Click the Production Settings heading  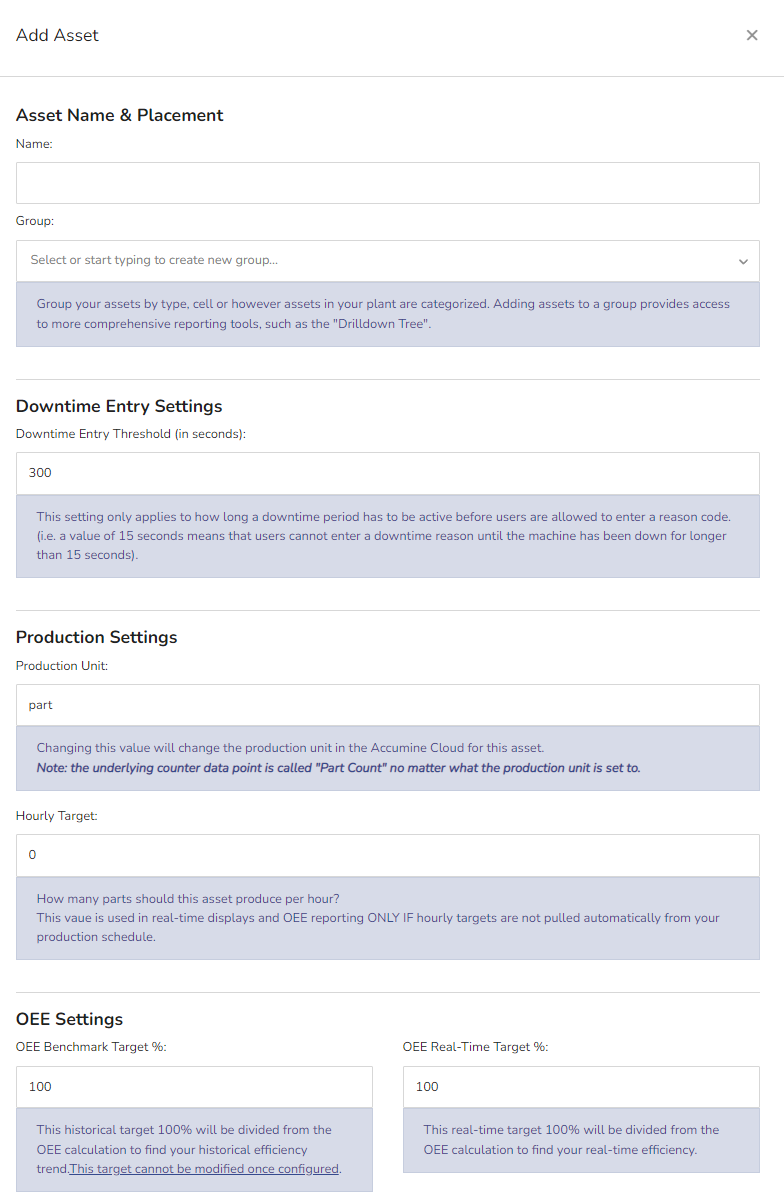click(x=96, y=637)
